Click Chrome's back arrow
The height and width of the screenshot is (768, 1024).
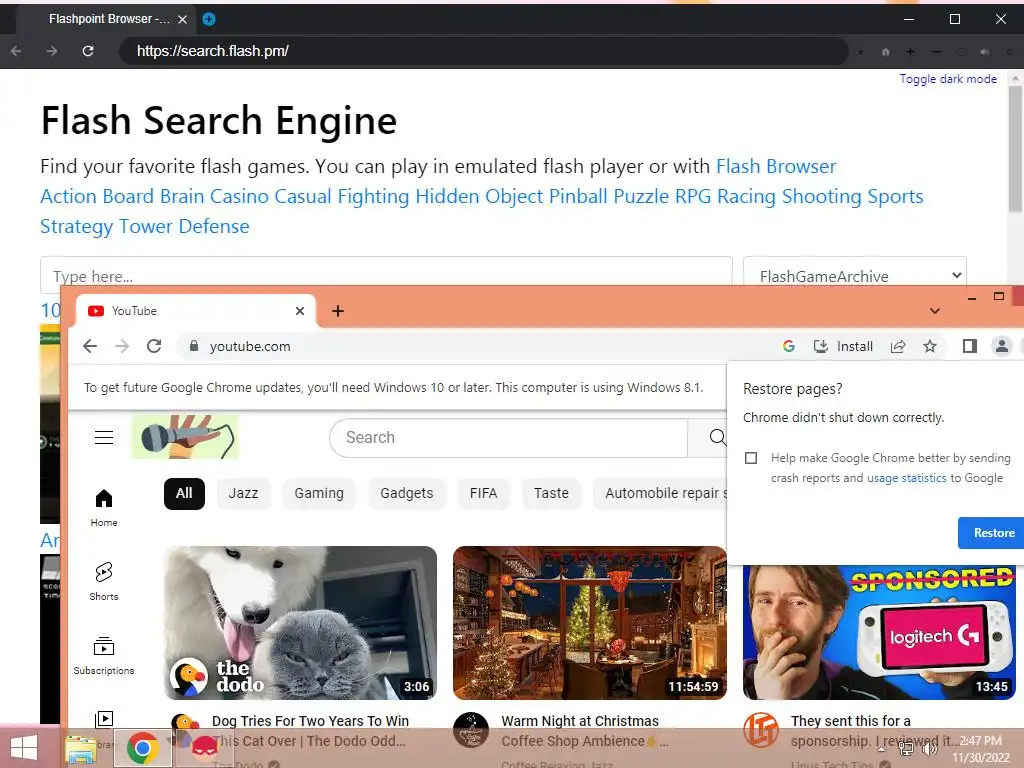tap(90, 346)
